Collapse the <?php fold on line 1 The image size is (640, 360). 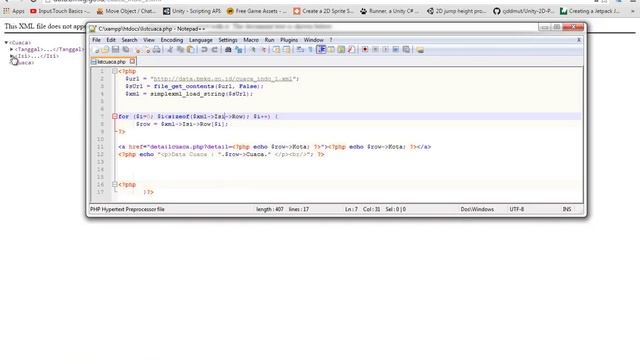coord(115,71)
